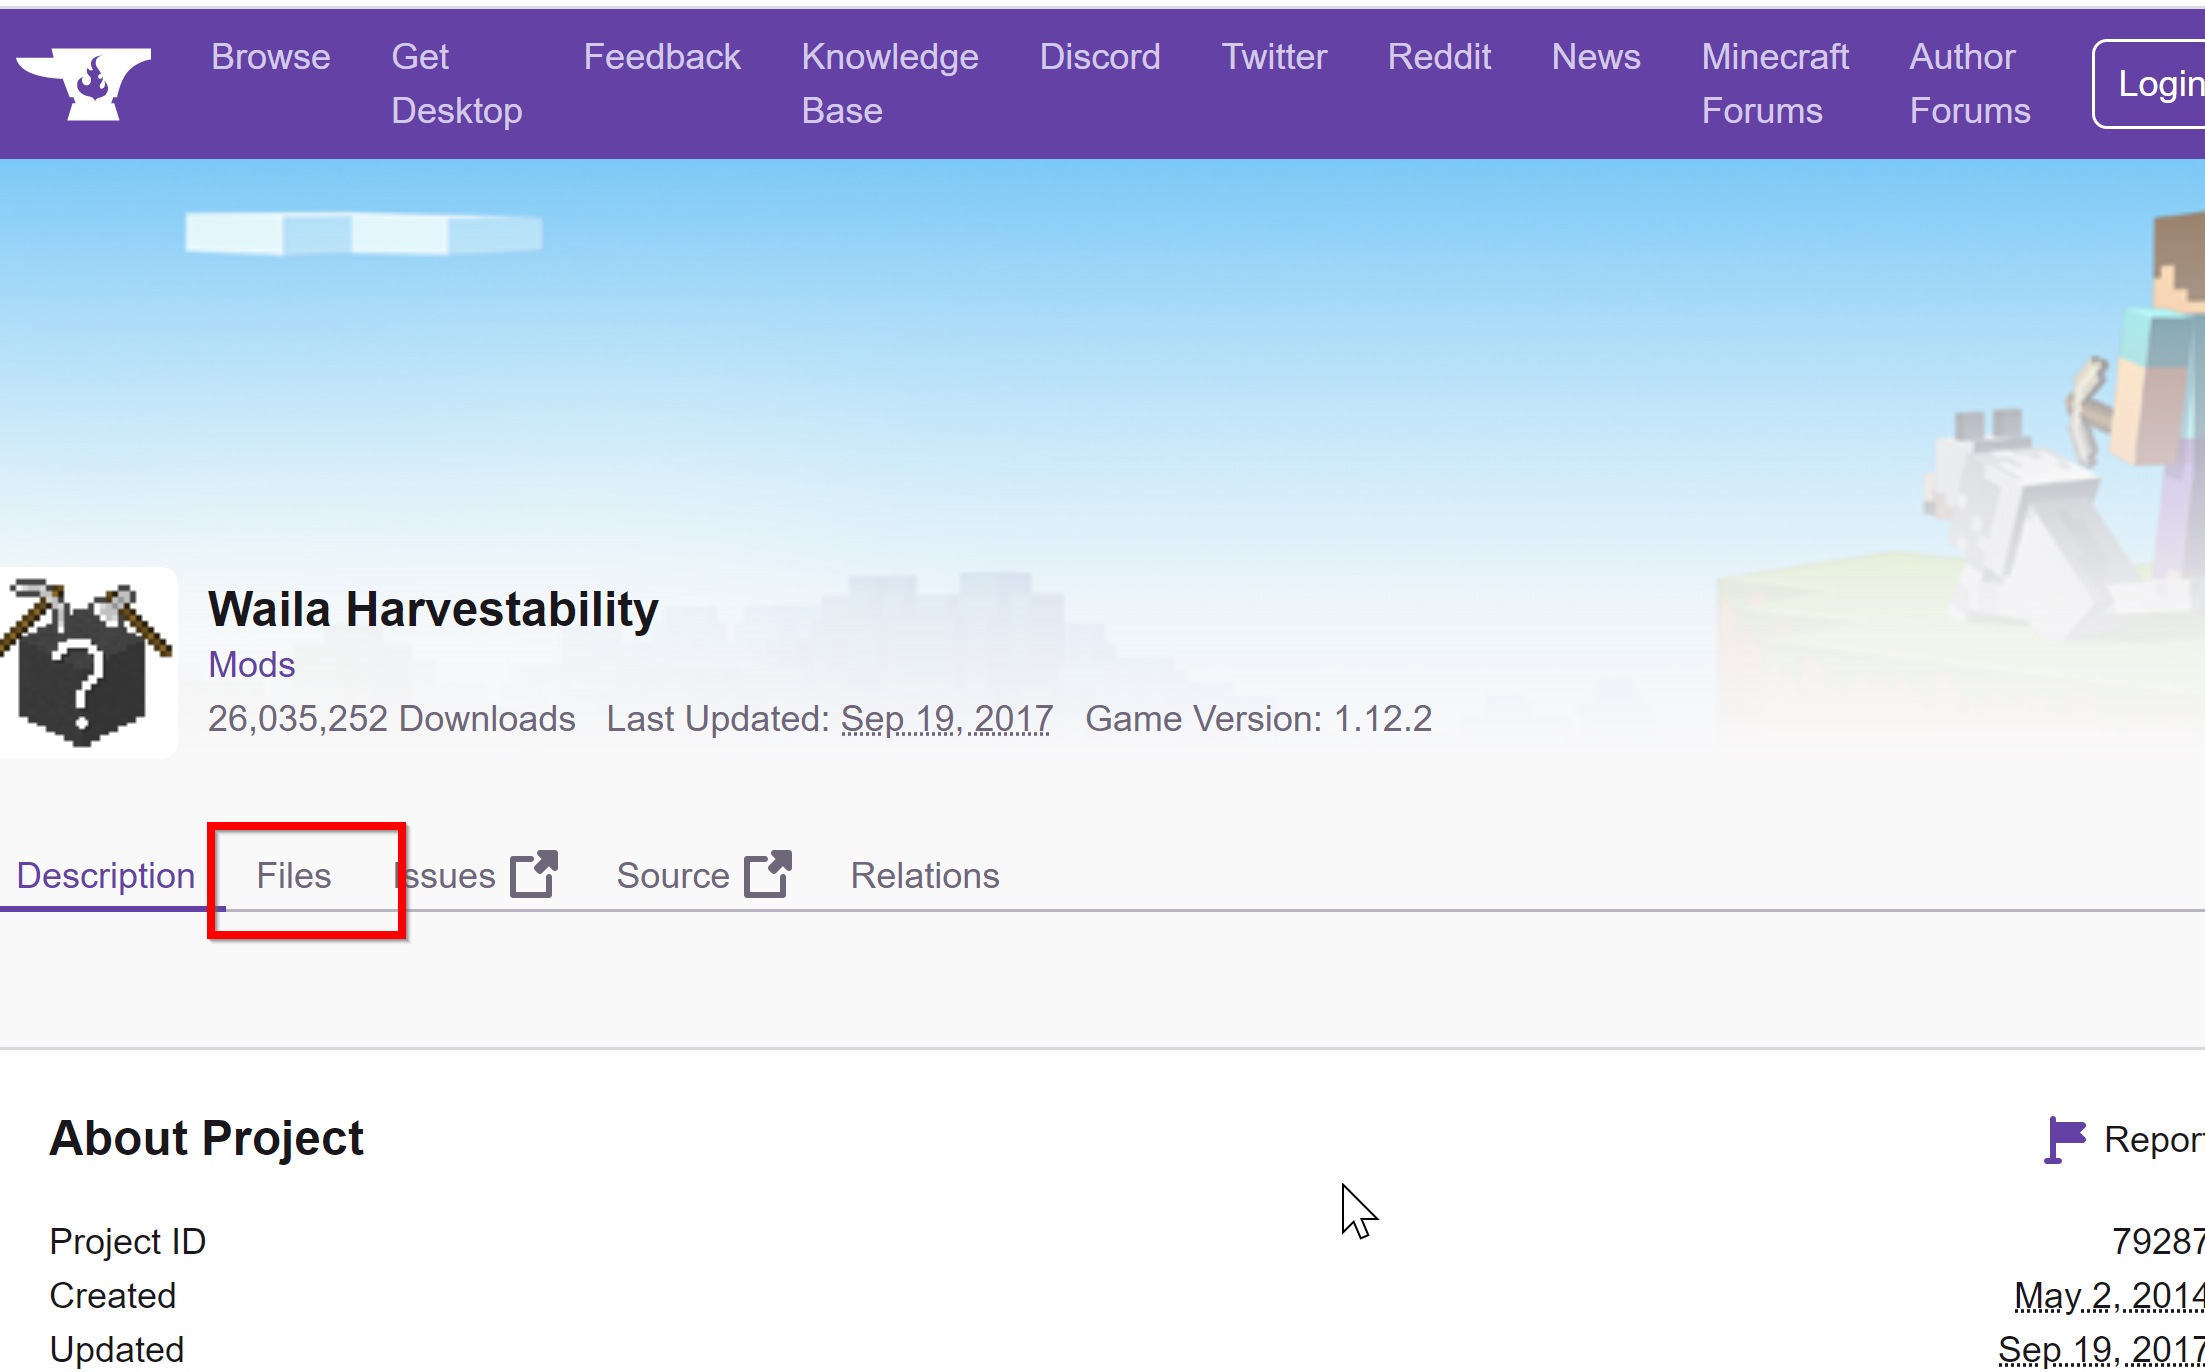
Task: Go to the Feedback page
Action: click(662, 57)
